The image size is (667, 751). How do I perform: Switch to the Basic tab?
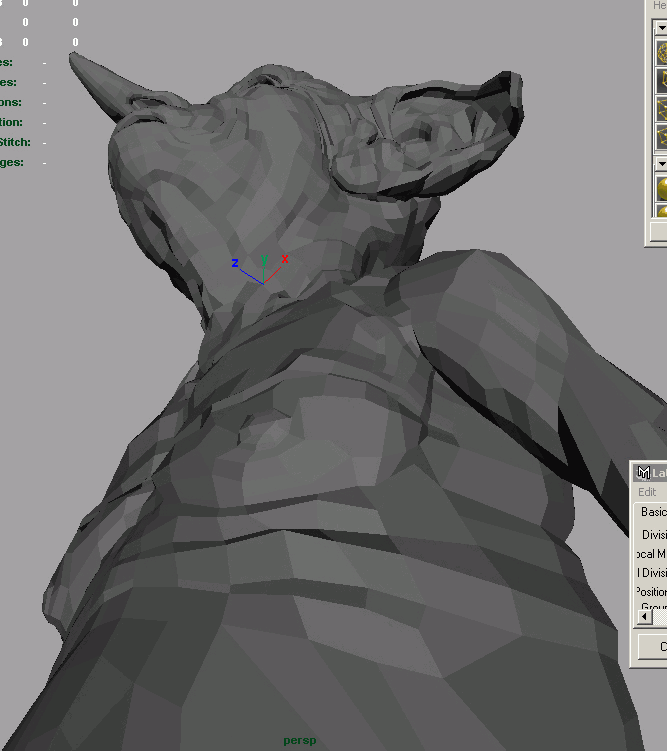click(653, 512)
